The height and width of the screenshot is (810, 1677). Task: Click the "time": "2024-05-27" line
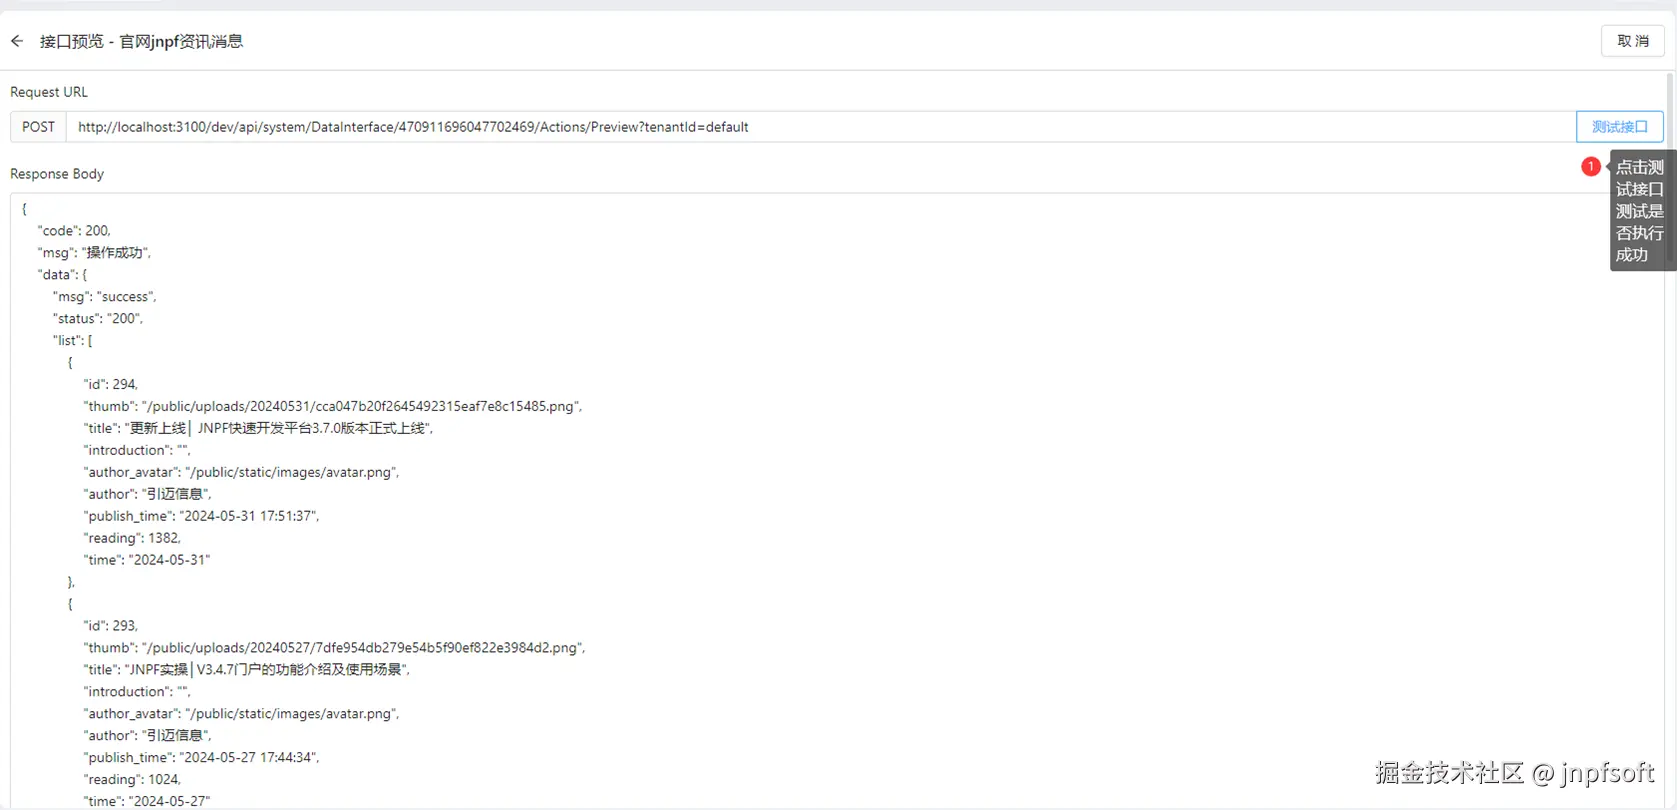(147, 802)
